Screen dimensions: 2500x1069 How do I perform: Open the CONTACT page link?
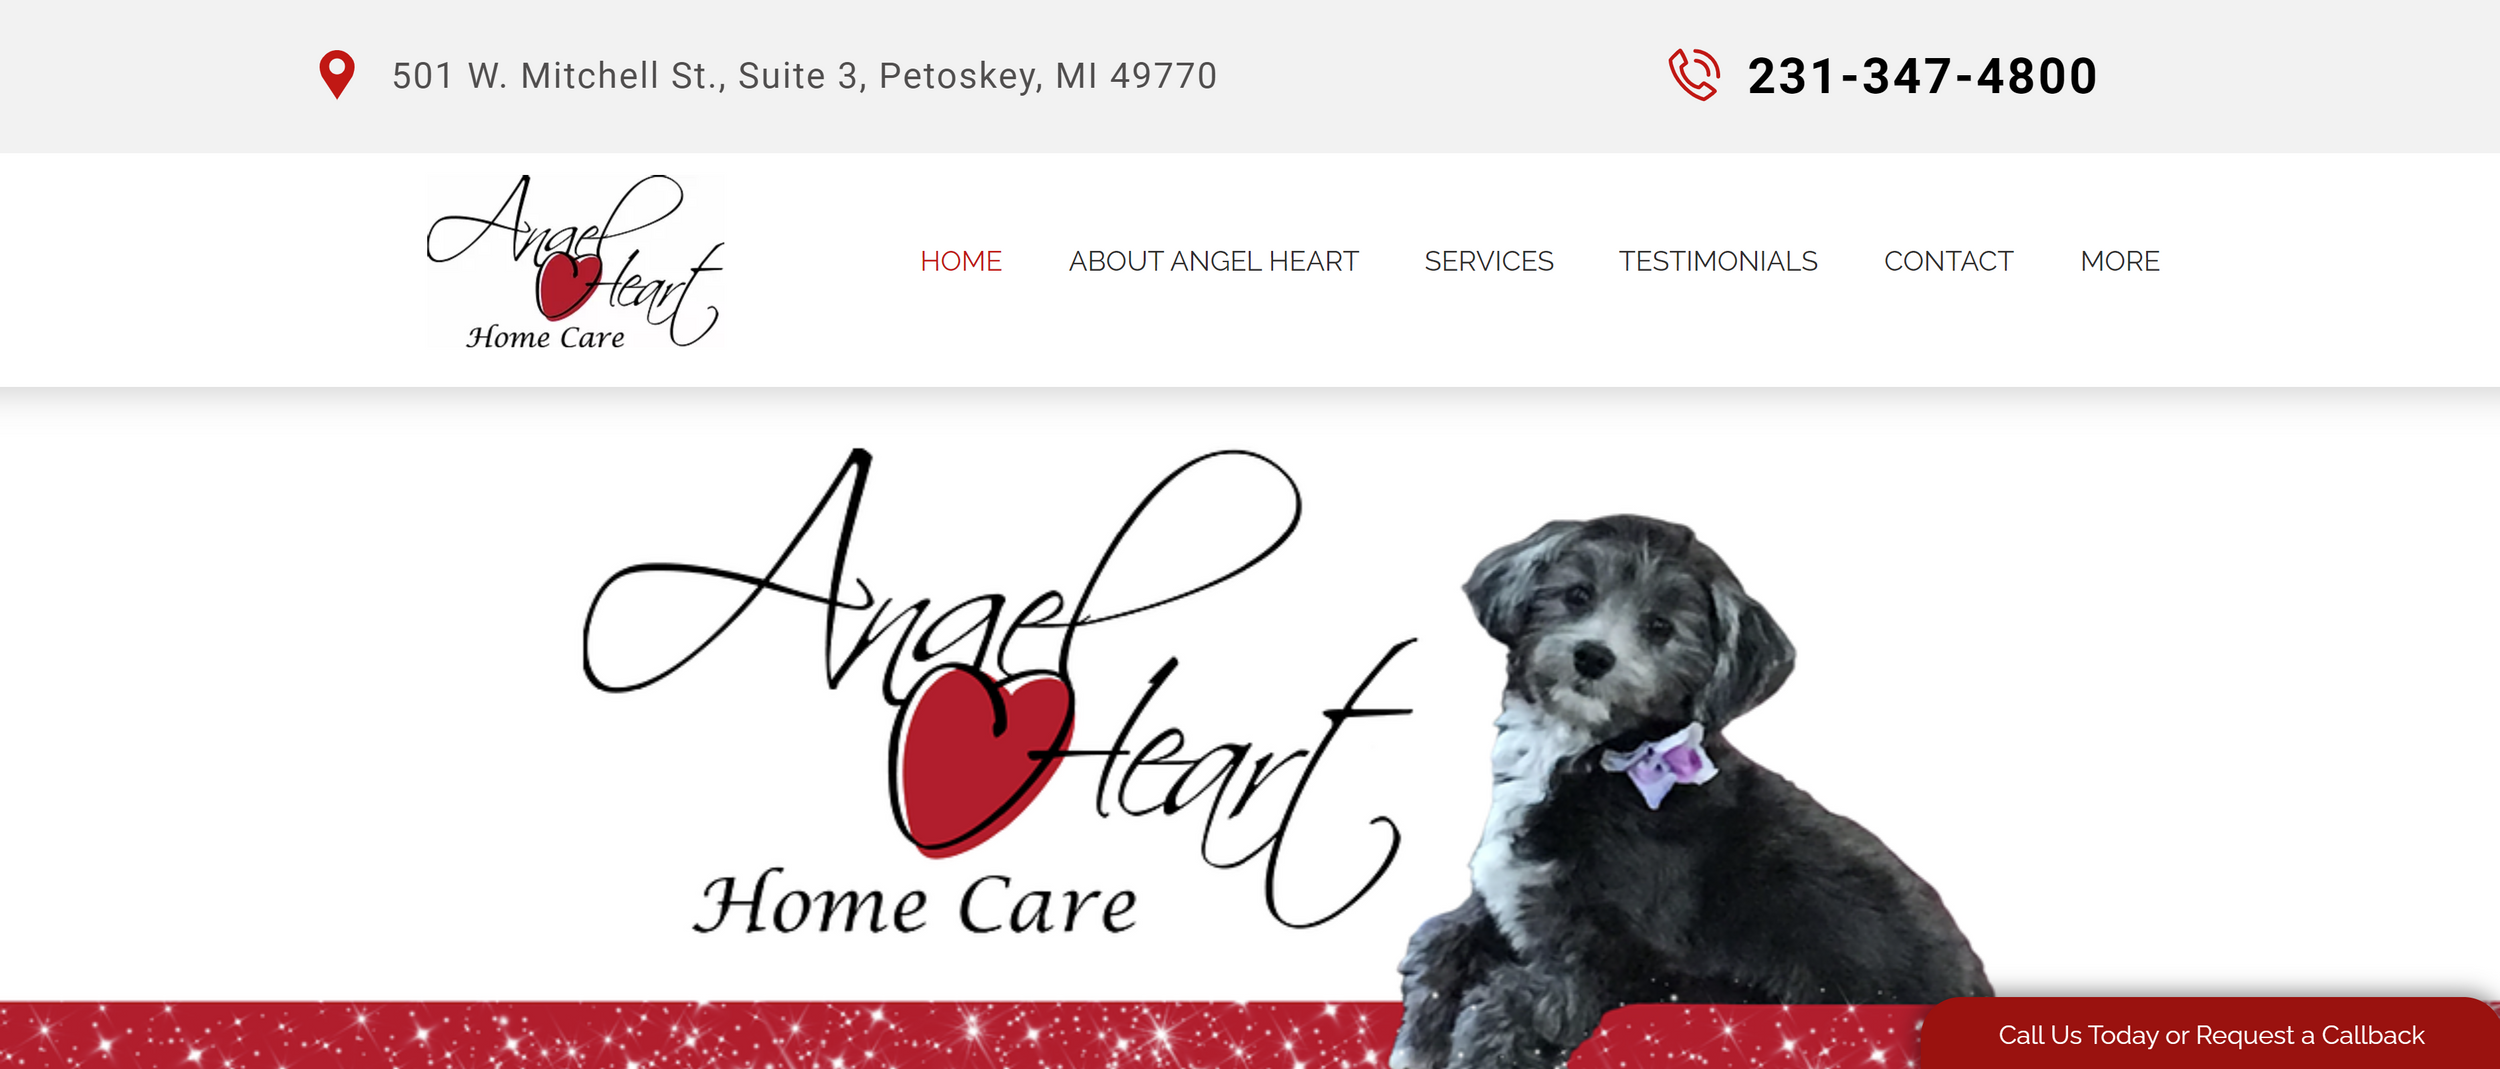pos(1948,261)
